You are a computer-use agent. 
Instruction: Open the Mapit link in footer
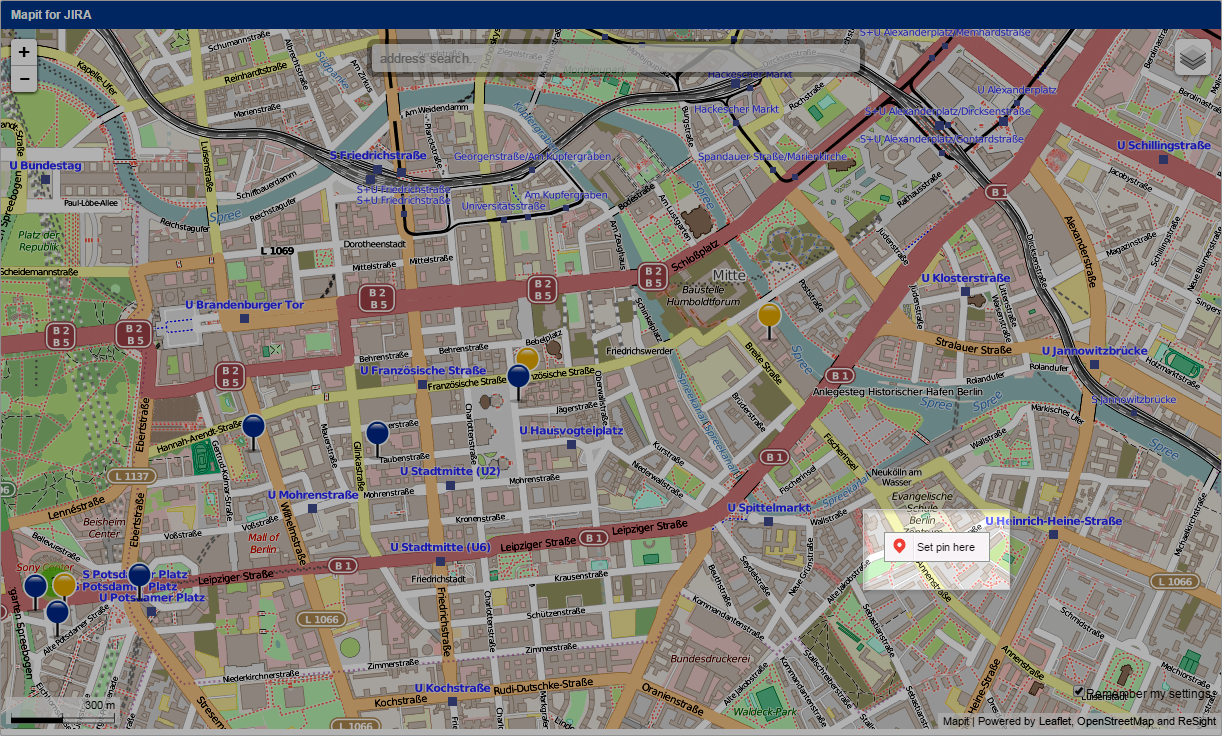coord(956,721)
